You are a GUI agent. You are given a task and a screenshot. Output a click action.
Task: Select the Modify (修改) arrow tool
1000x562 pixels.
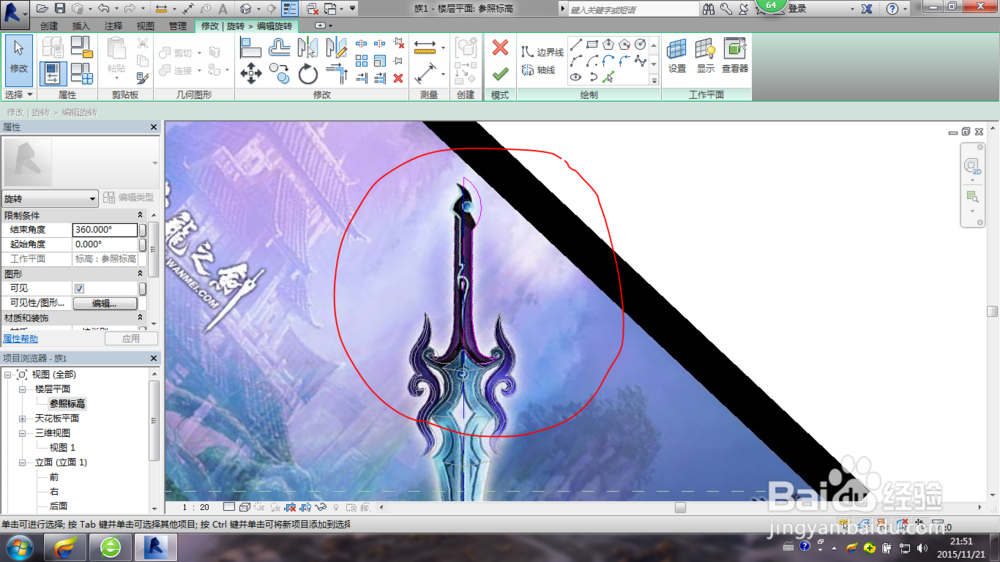[18, 60]
